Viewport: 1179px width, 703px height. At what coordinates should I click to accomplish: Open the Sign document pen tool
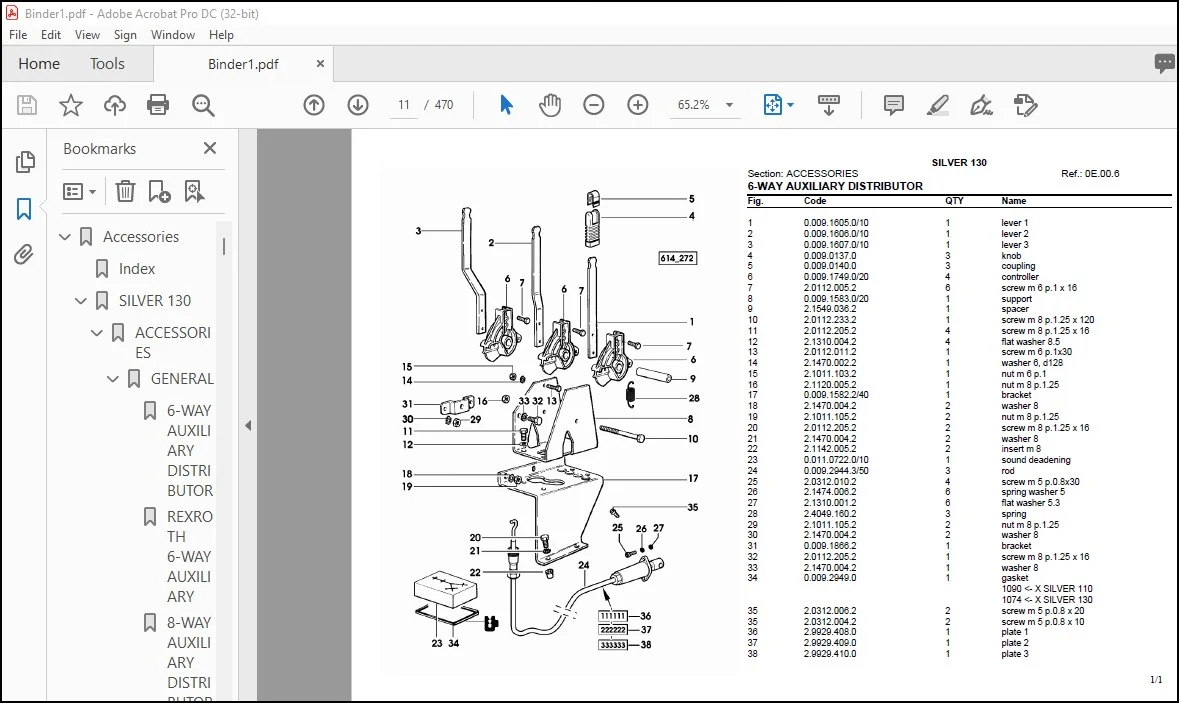coord(981,105)
